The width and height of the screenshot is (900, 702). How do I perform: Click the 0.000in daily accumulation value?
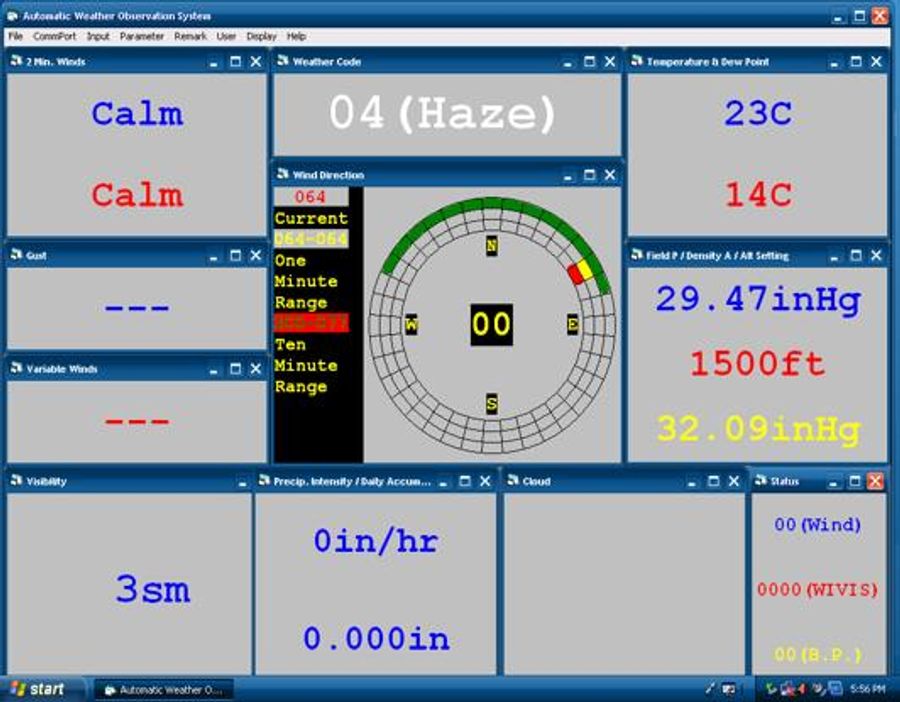[x=376, y=638]
